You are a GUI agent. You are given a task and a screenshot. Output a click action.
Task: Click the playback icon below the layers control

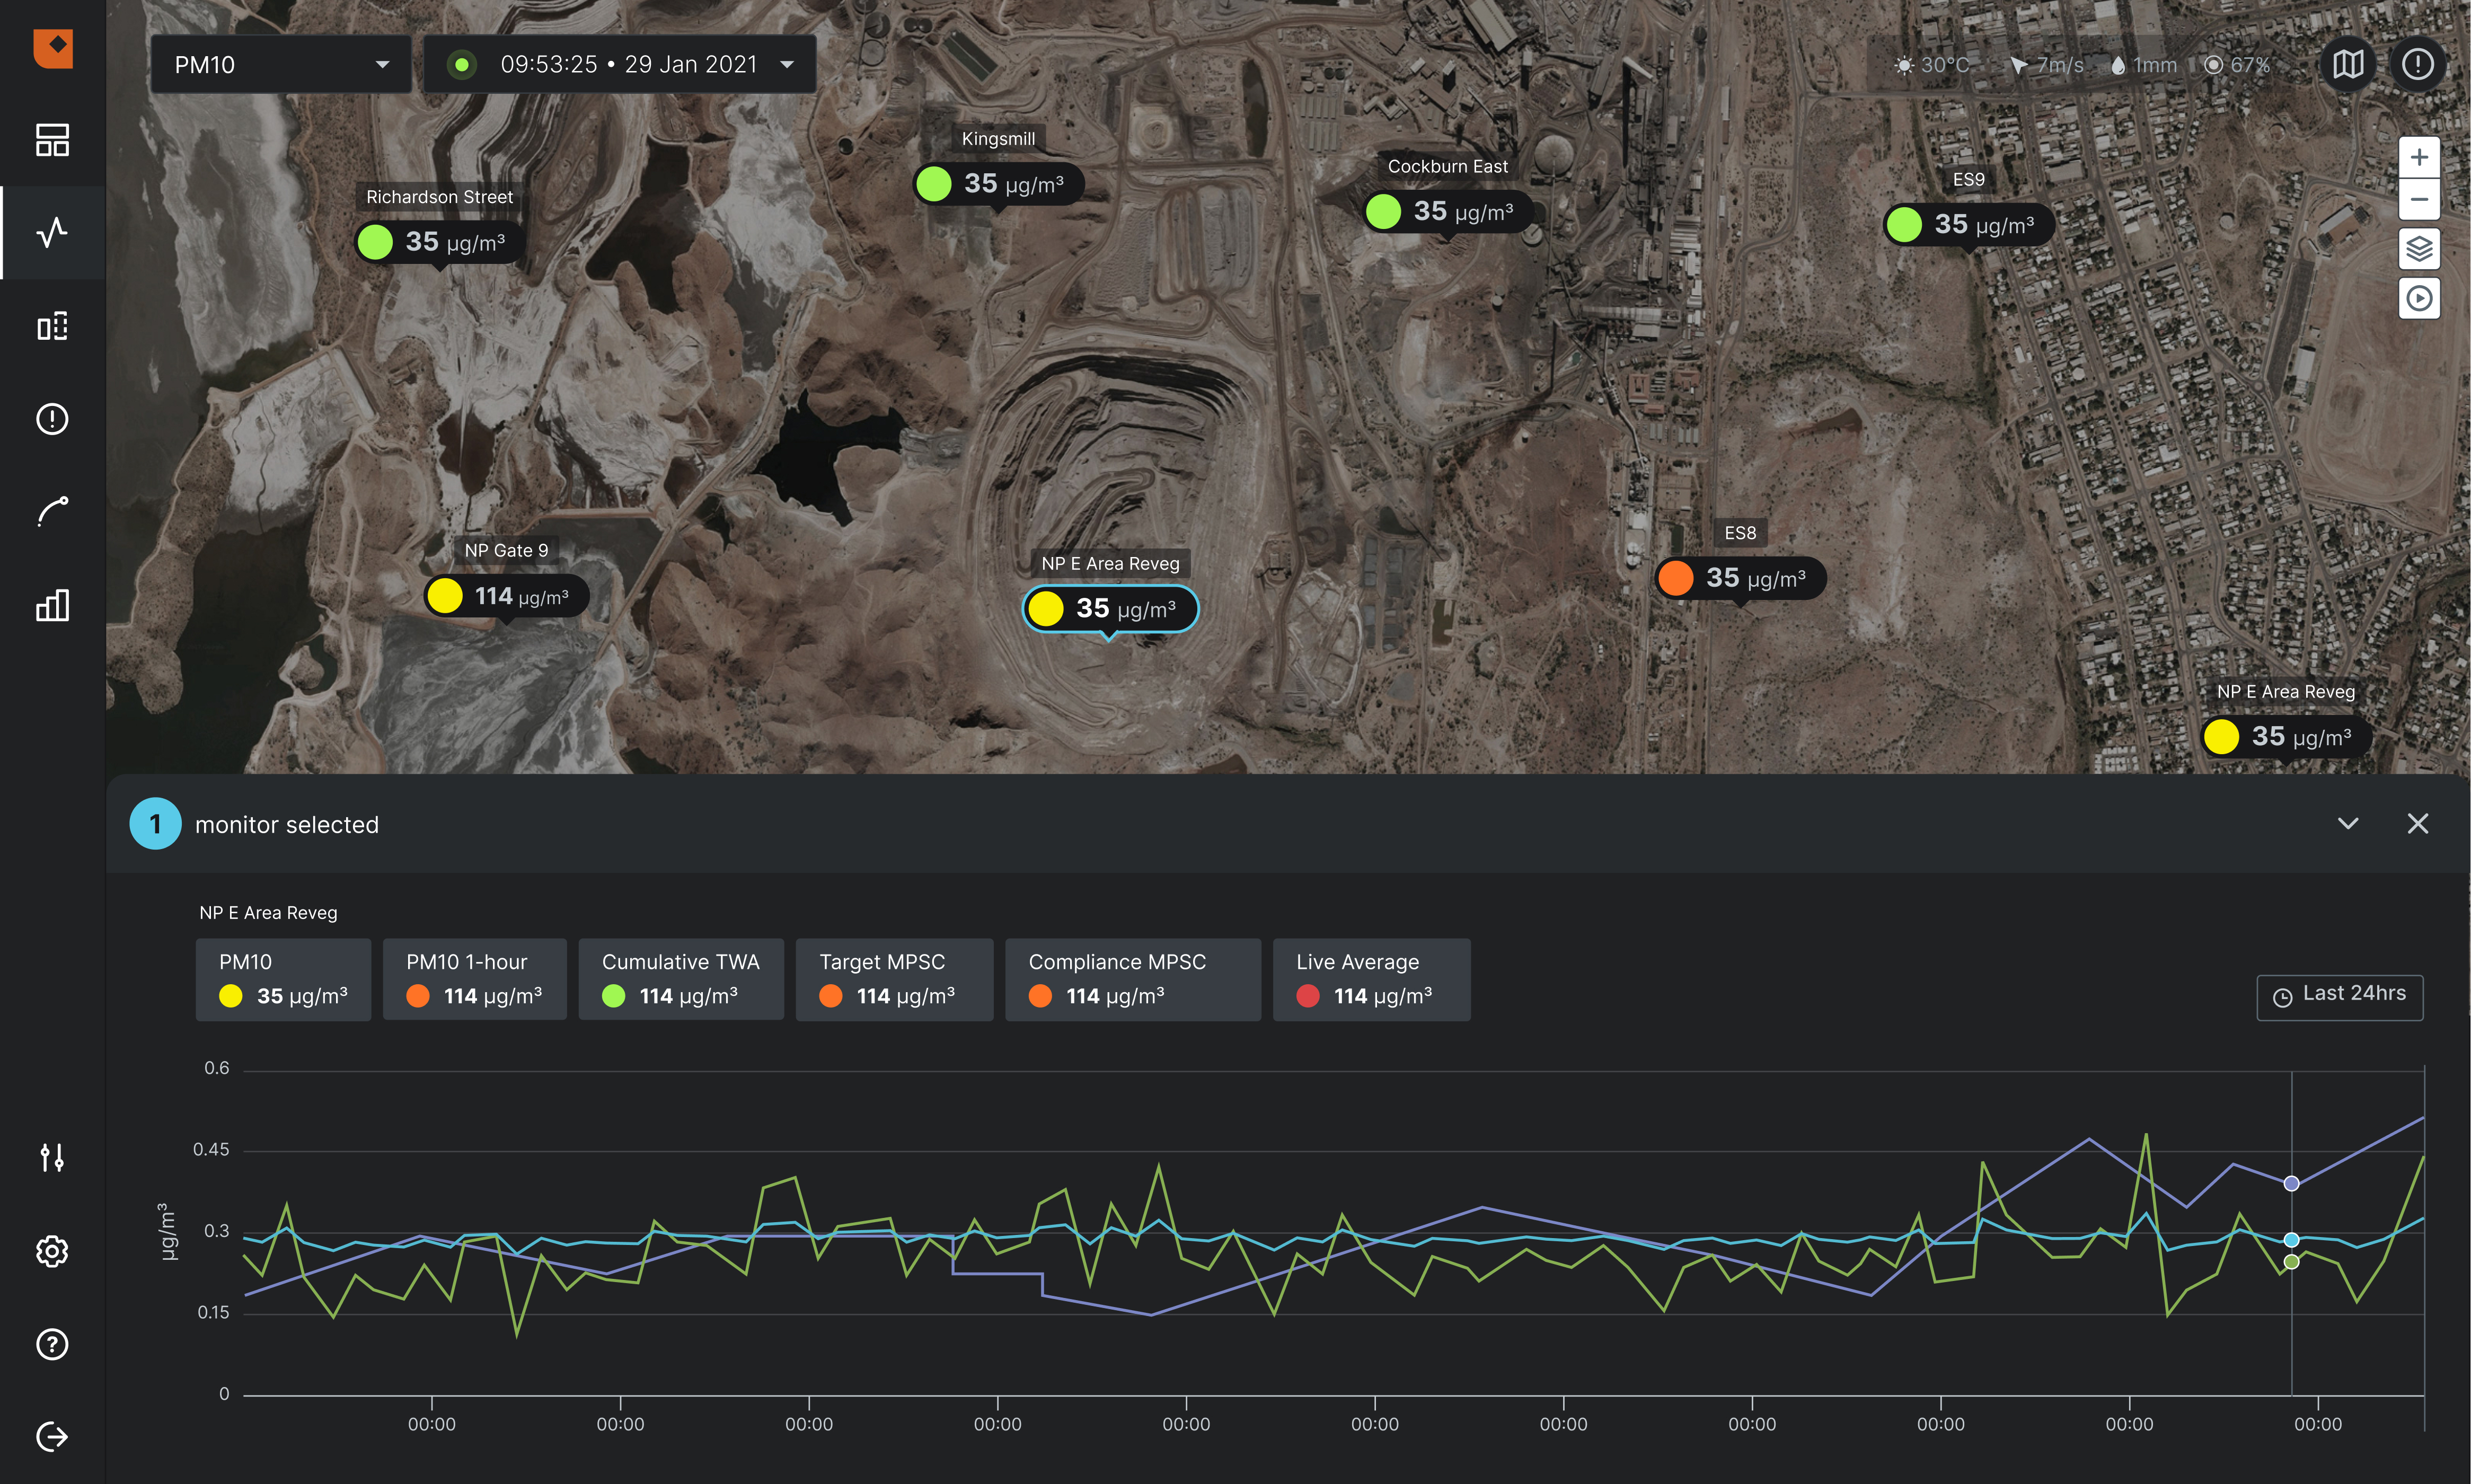2420,298
